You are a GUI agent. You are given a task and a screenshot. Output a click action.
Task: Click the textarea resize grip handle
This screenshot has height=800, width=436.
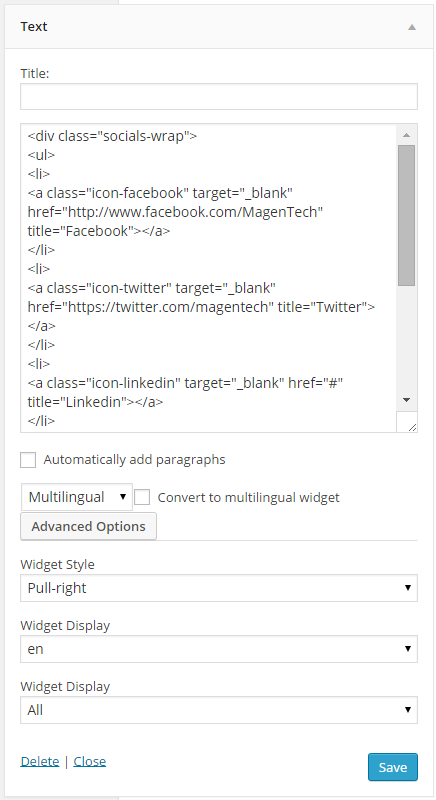tap(412, 427)
